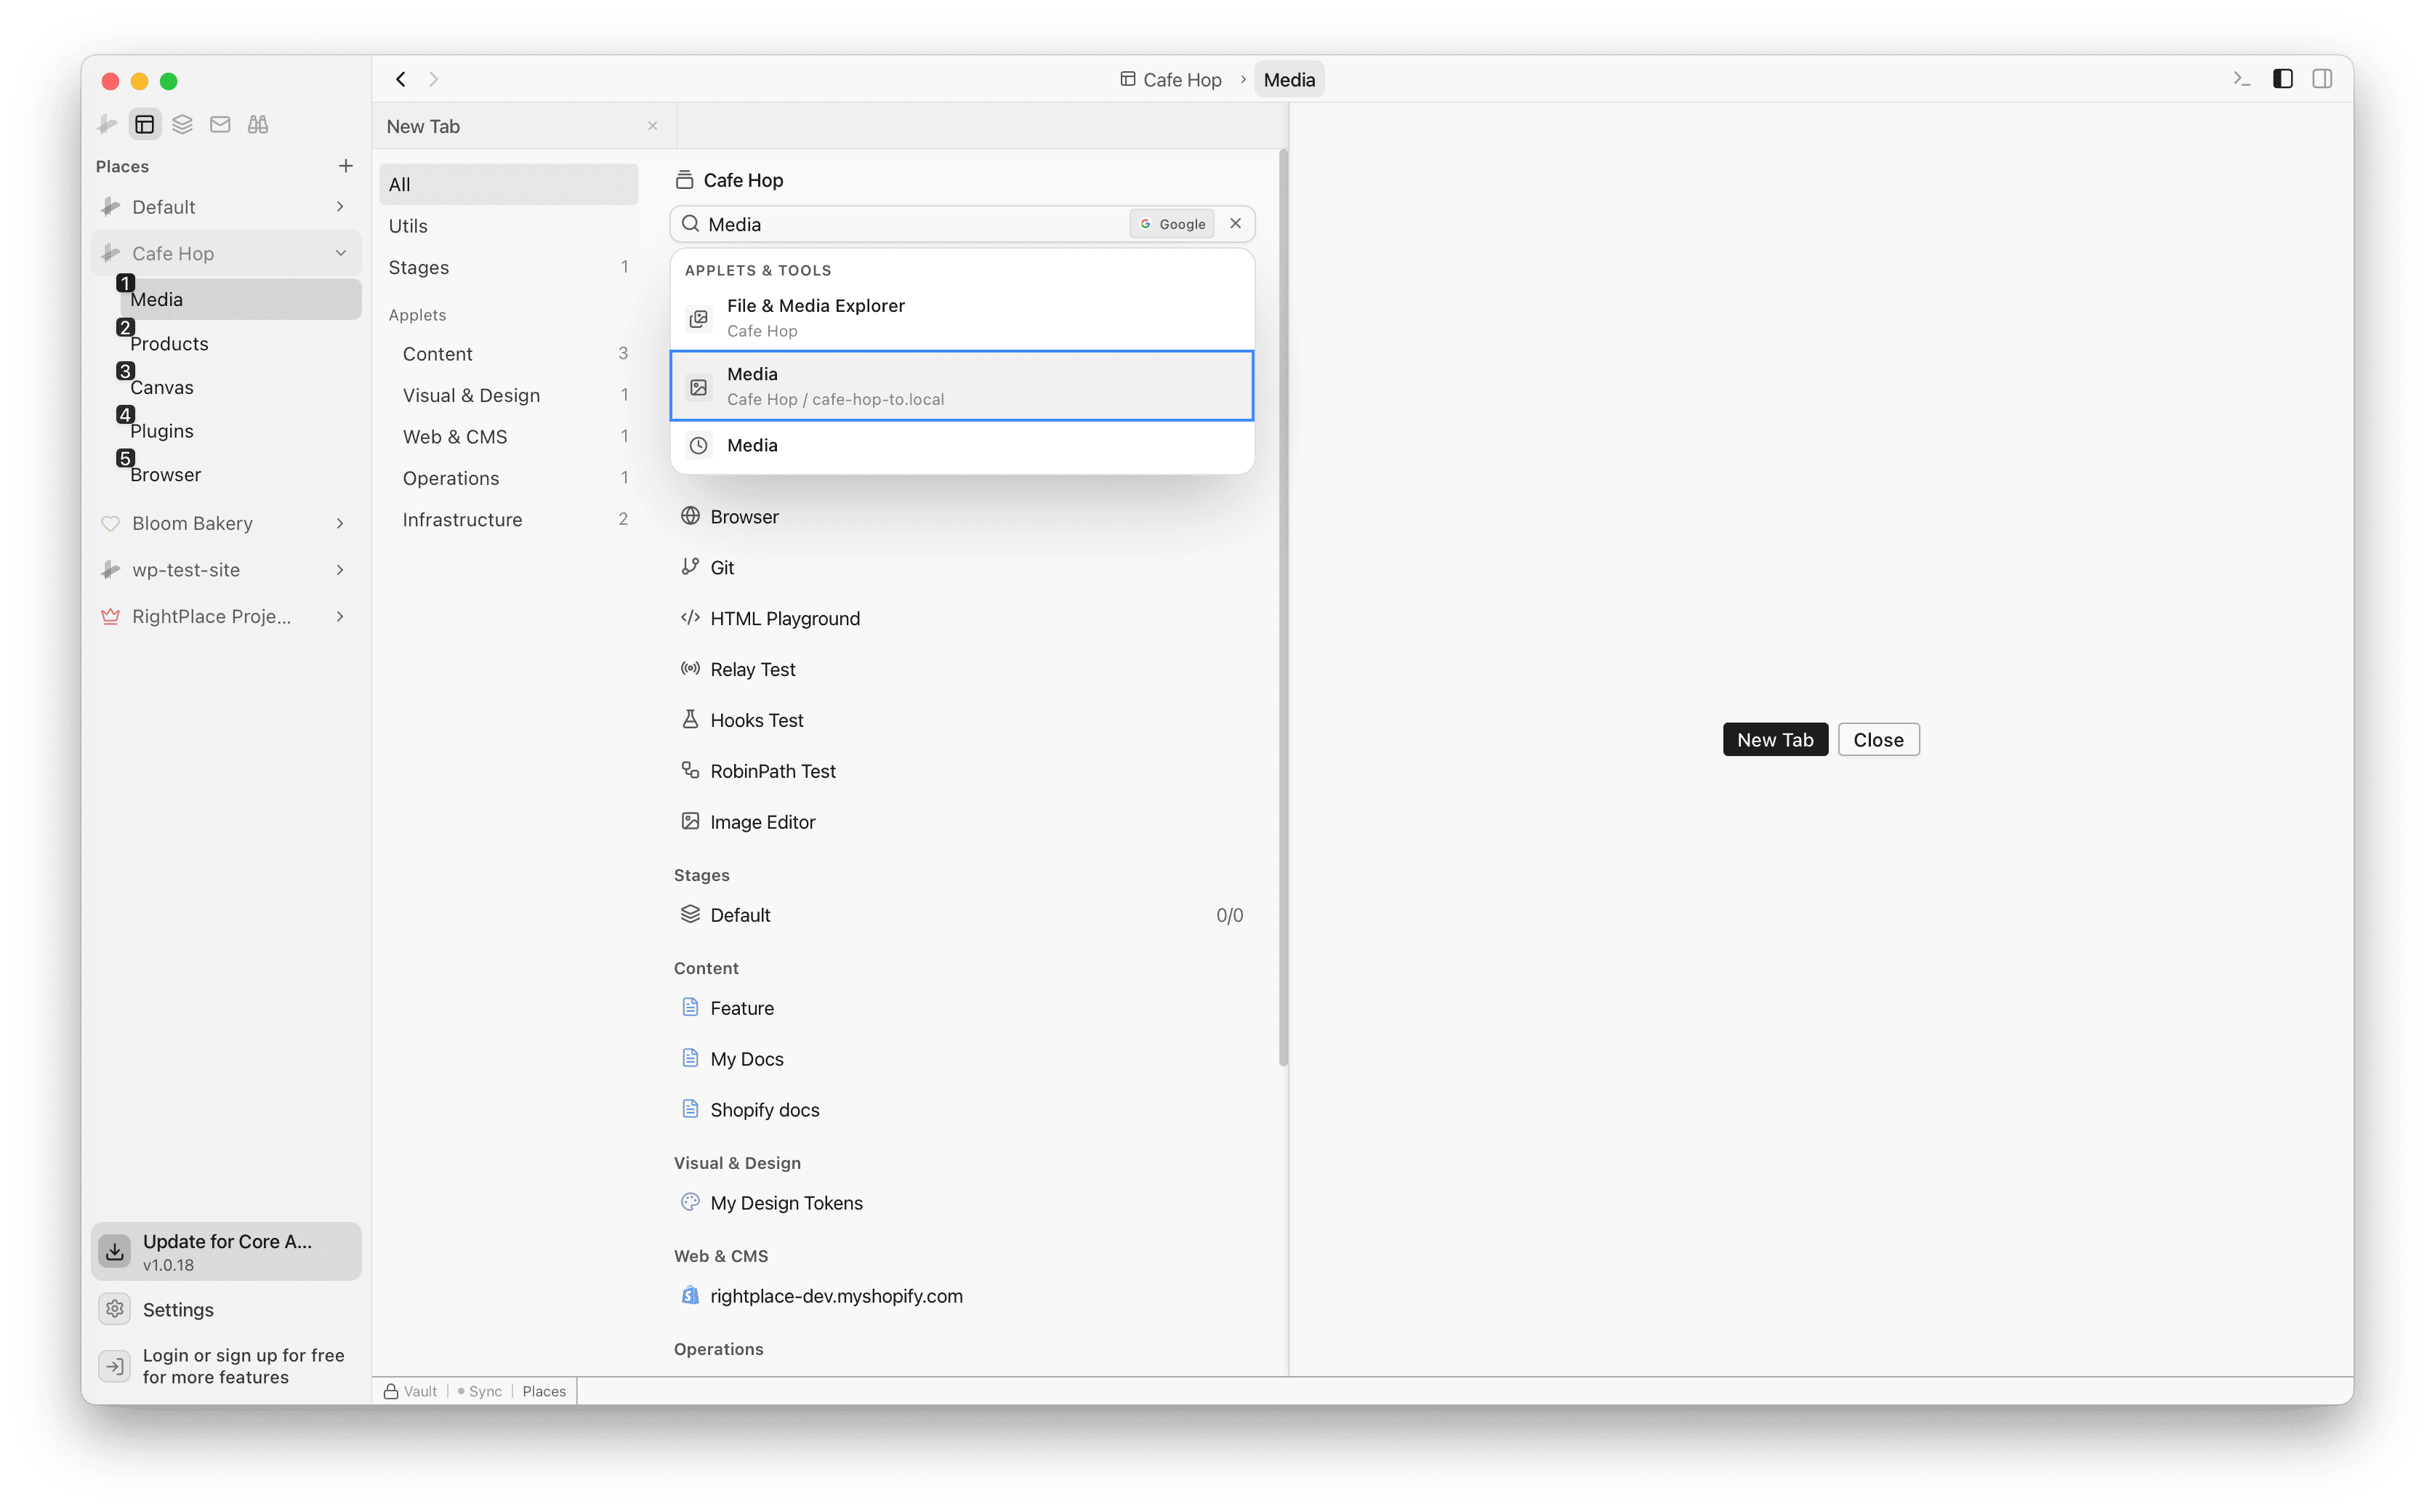This screenshot has width=2435, height=1512.
Task: Open the Git tool
Action: [x=961, y=568]
